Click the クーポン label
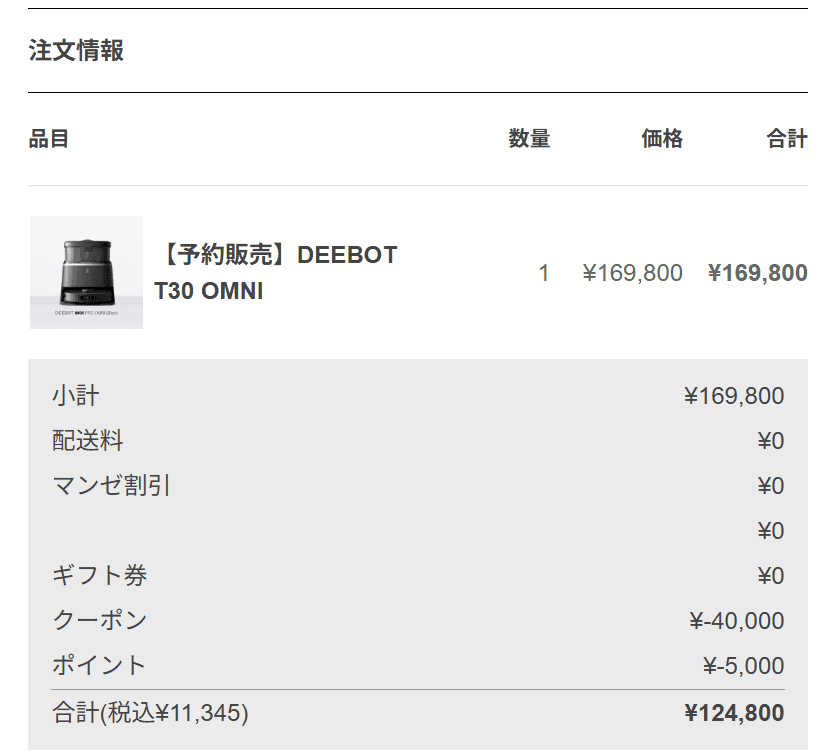819x755 pixels. point(100,621)
